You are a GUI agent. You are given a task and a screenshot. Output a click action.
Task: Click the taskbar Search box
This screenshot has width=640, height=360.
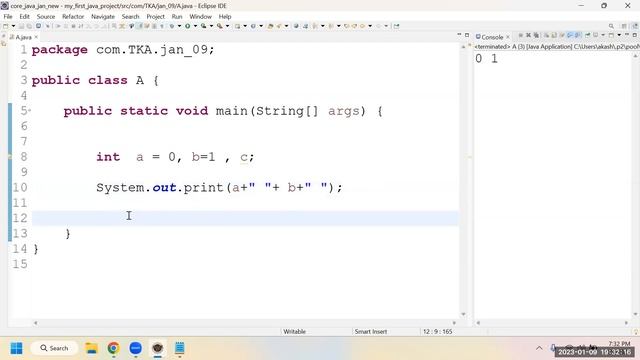tap(54, 348)
